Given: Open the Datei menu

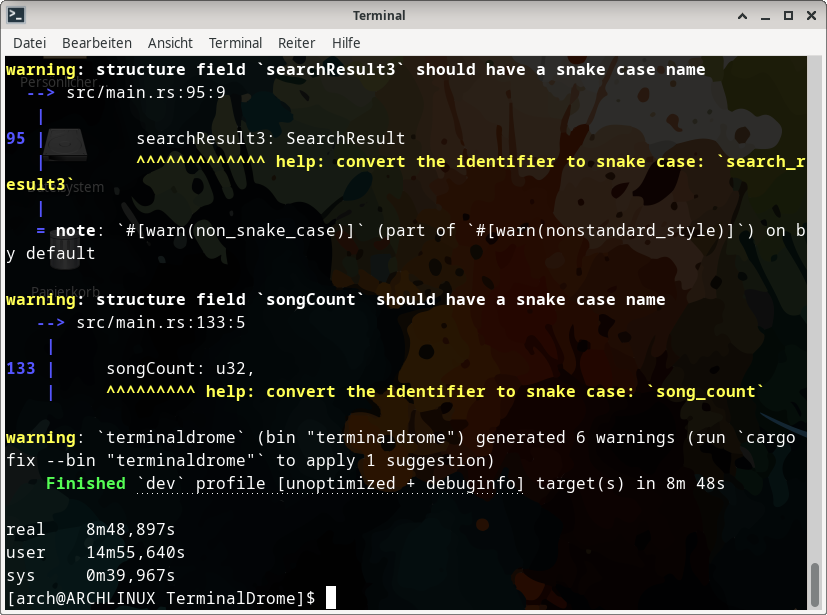Looking at the screenshot, I should click(x=30, y=43).
